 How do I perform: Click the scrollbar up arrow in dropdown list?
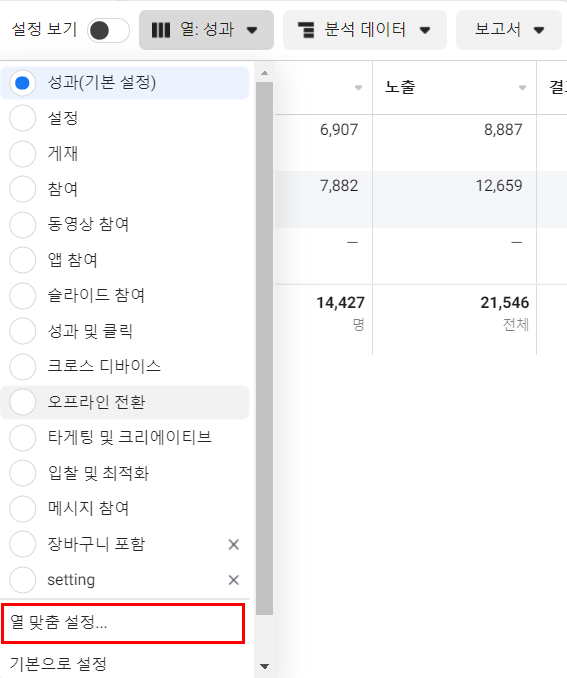[265, 73]
